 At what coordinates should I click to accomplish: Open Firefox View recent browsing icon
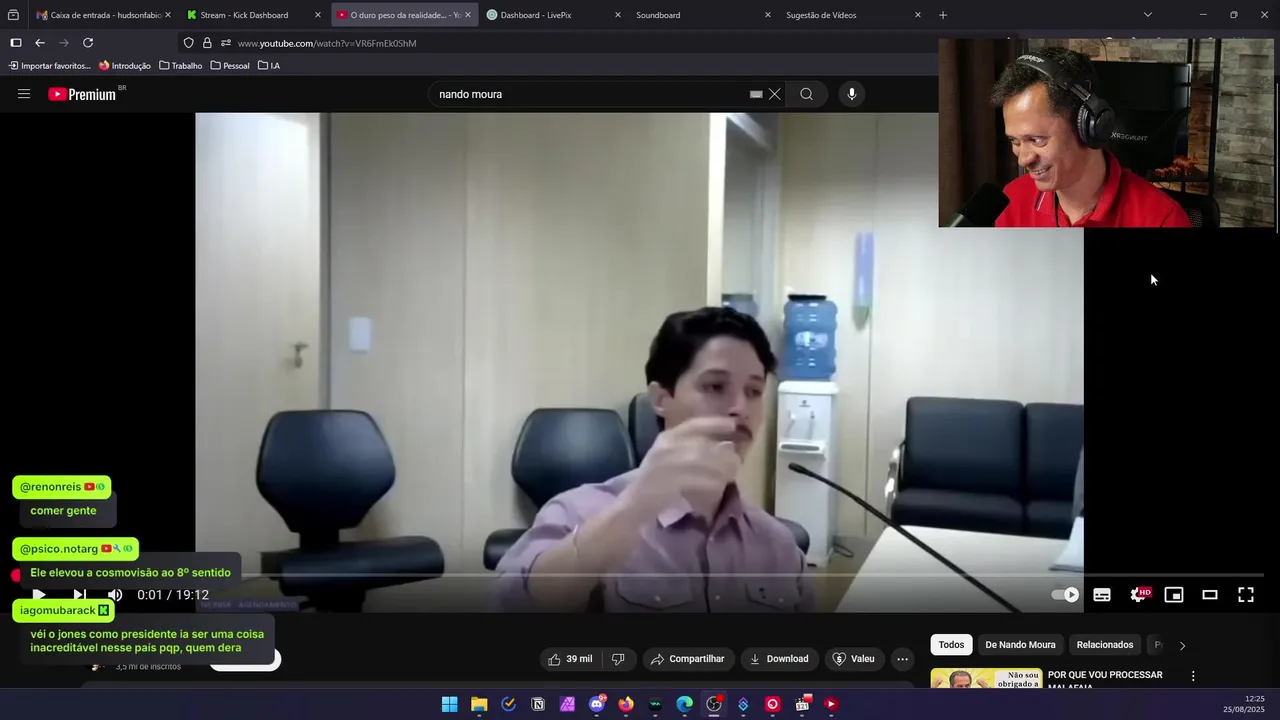pos(13,15)
